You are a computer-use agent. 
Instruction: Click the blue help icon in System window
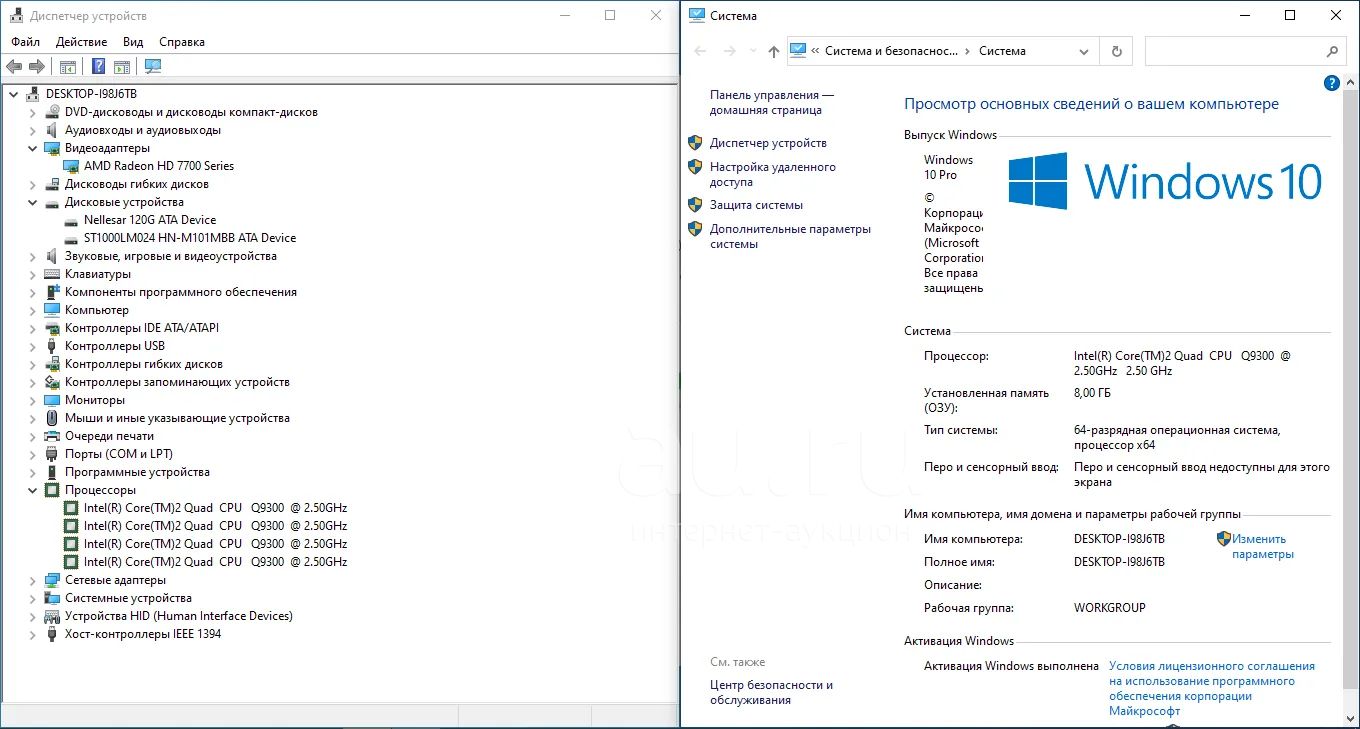[1332, 83]
